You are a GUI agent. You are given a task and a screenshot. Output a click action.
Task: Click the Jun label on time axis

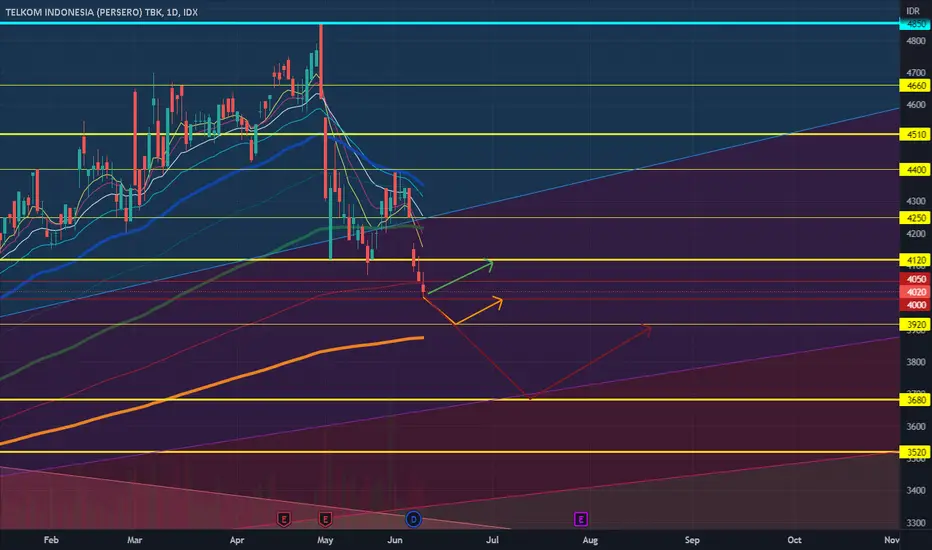[x=395, y=540]
